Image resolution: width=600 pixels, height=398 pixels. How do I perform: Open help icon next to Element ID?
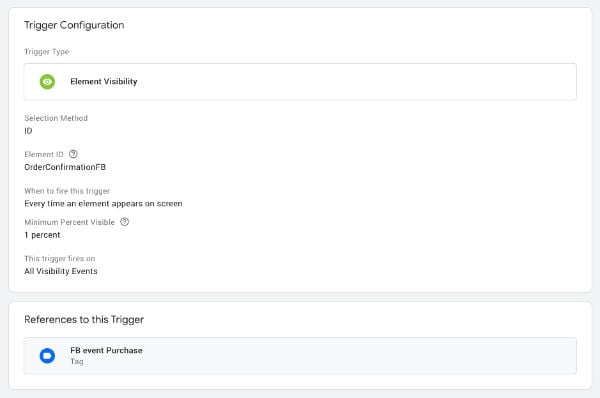(x=73, y=154)
